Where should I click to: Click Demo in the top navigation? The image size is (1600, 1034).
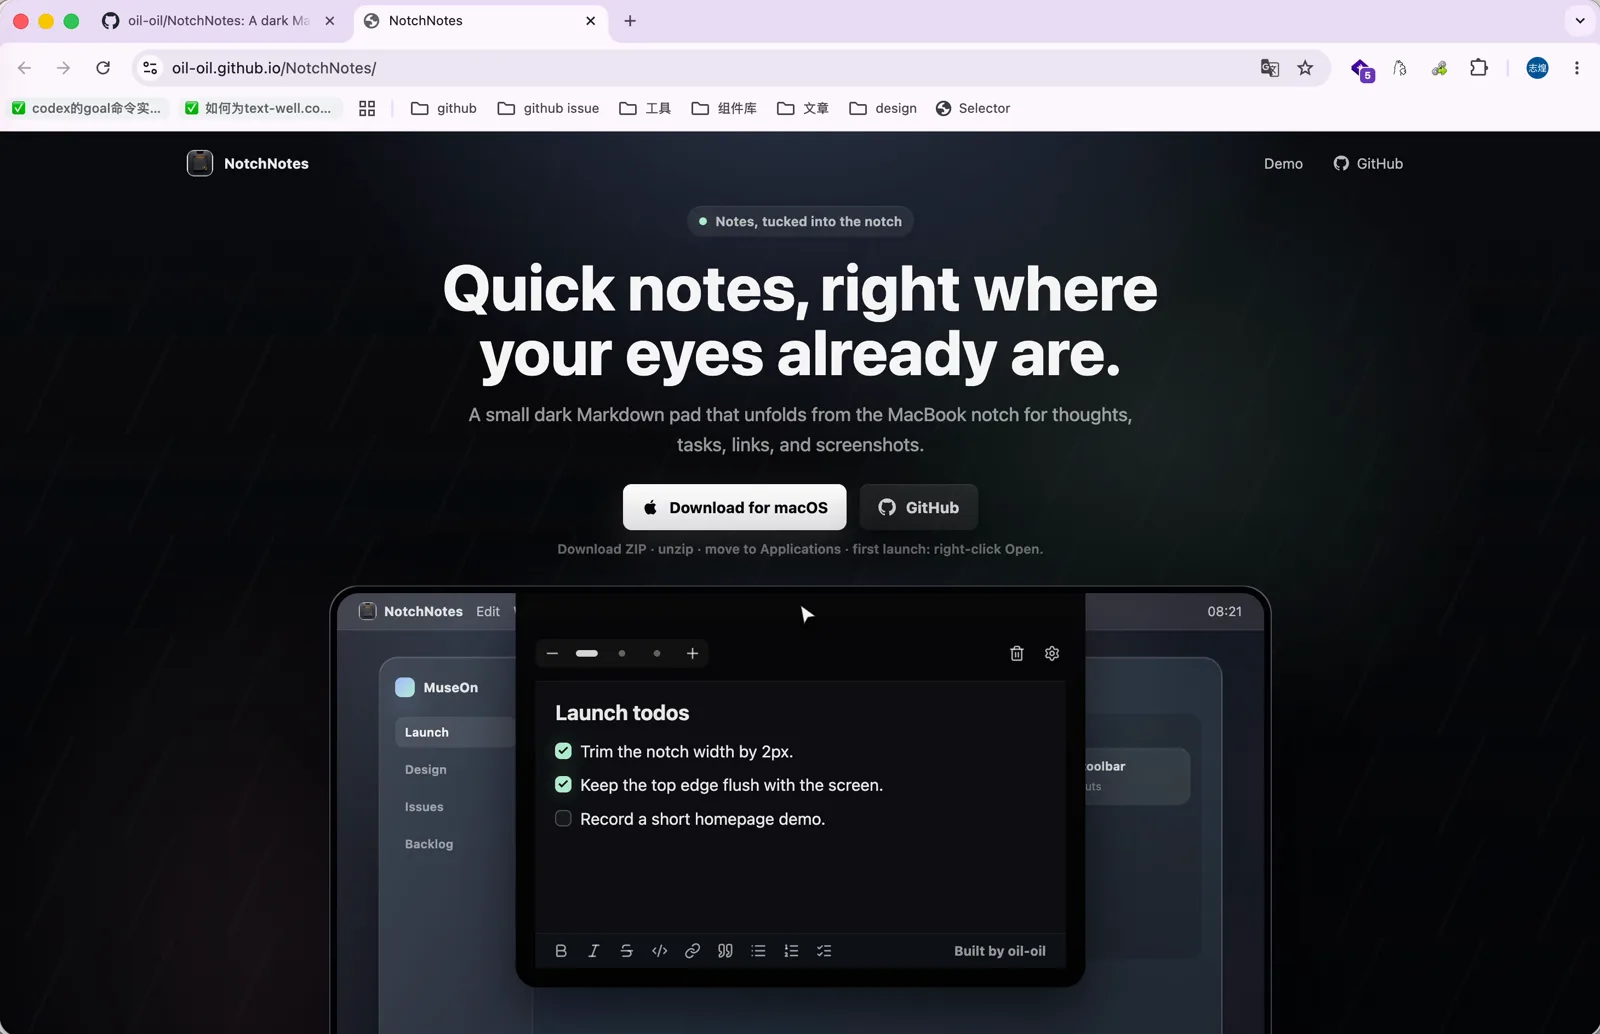point(1283,164)
